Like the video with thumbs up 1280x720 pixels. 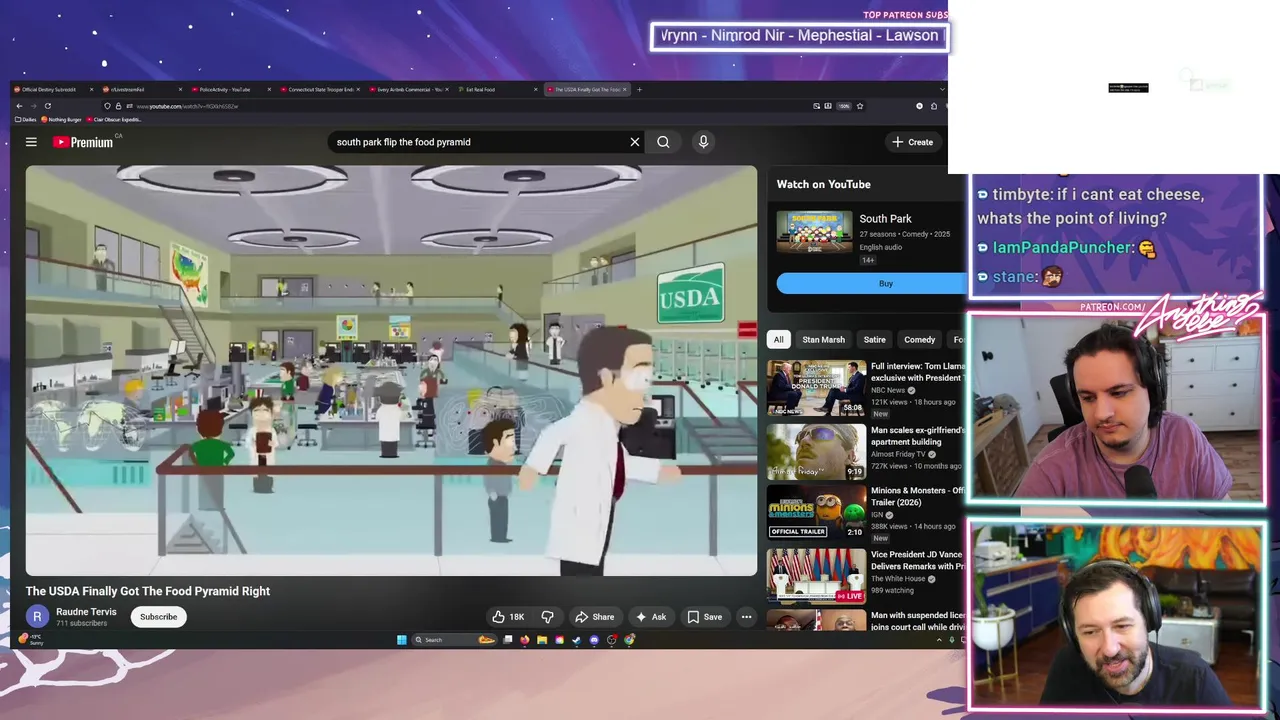tap(508, 617)
